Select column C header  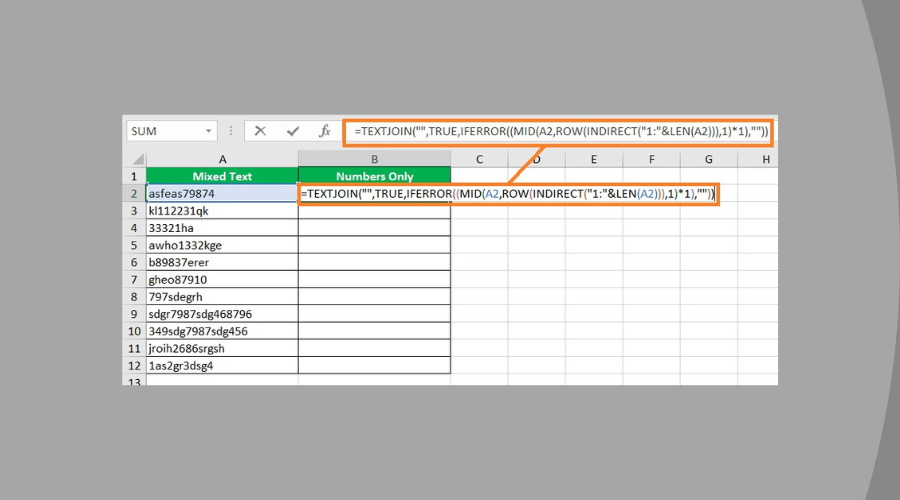[479, 159]
